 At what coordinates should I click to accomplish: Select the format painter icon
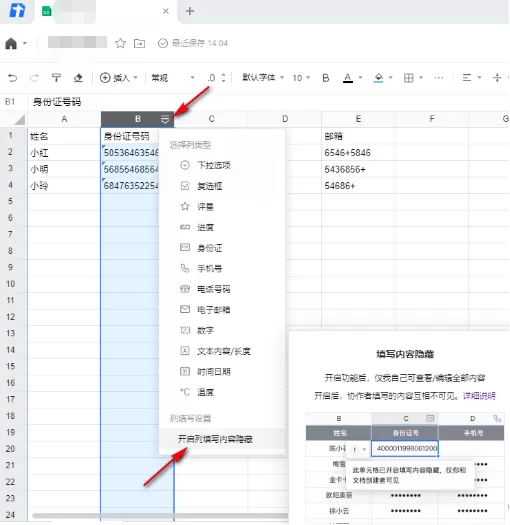(x=56, y=78)
